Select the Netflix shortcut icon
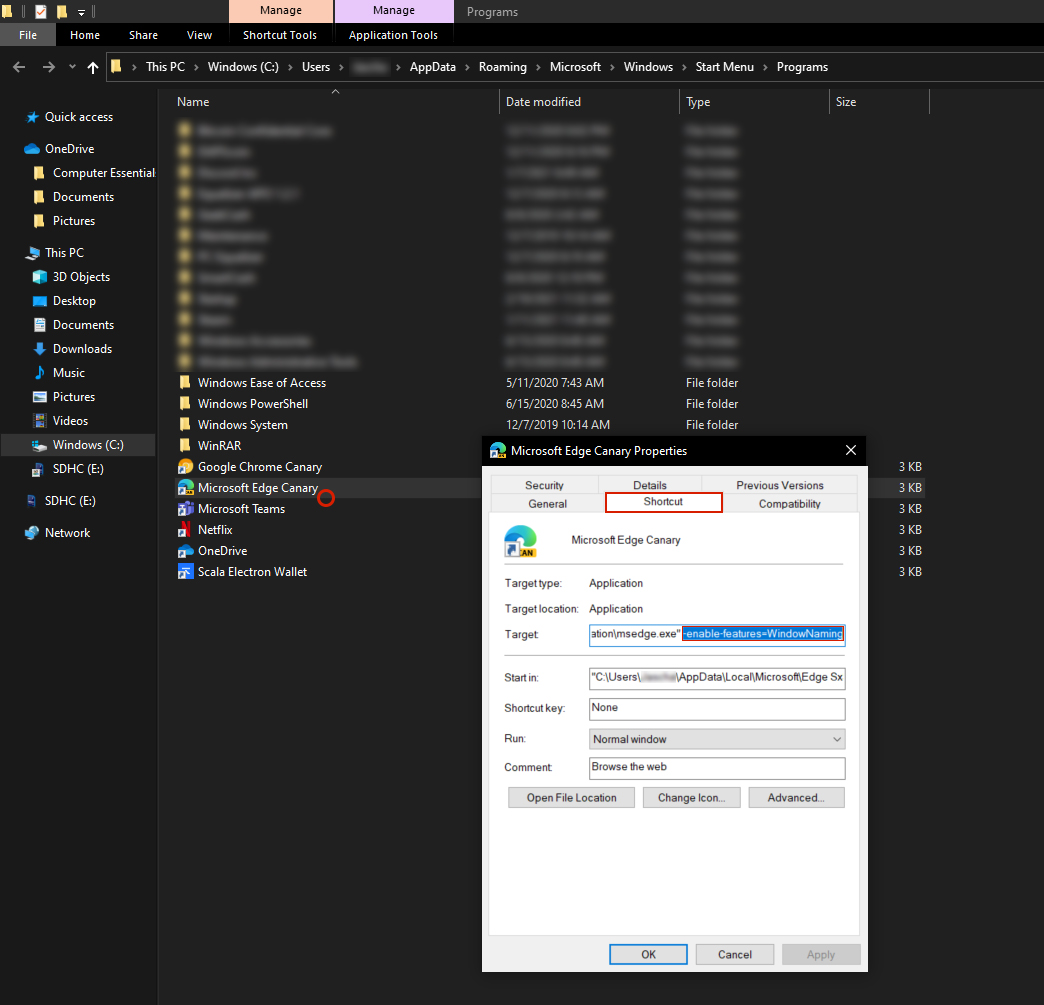Viewport: 1044px width, 1005px height. [185, 529]
